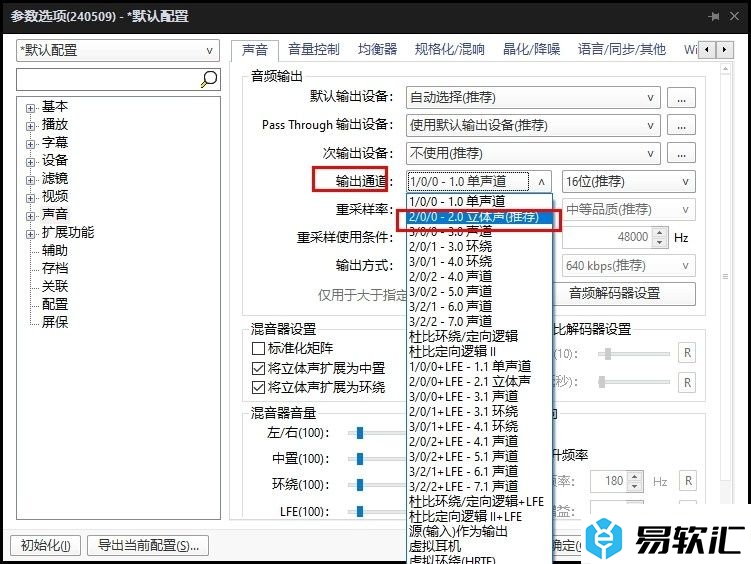
Task: Expand the 基本 tree node
Action: click(31, 107)
